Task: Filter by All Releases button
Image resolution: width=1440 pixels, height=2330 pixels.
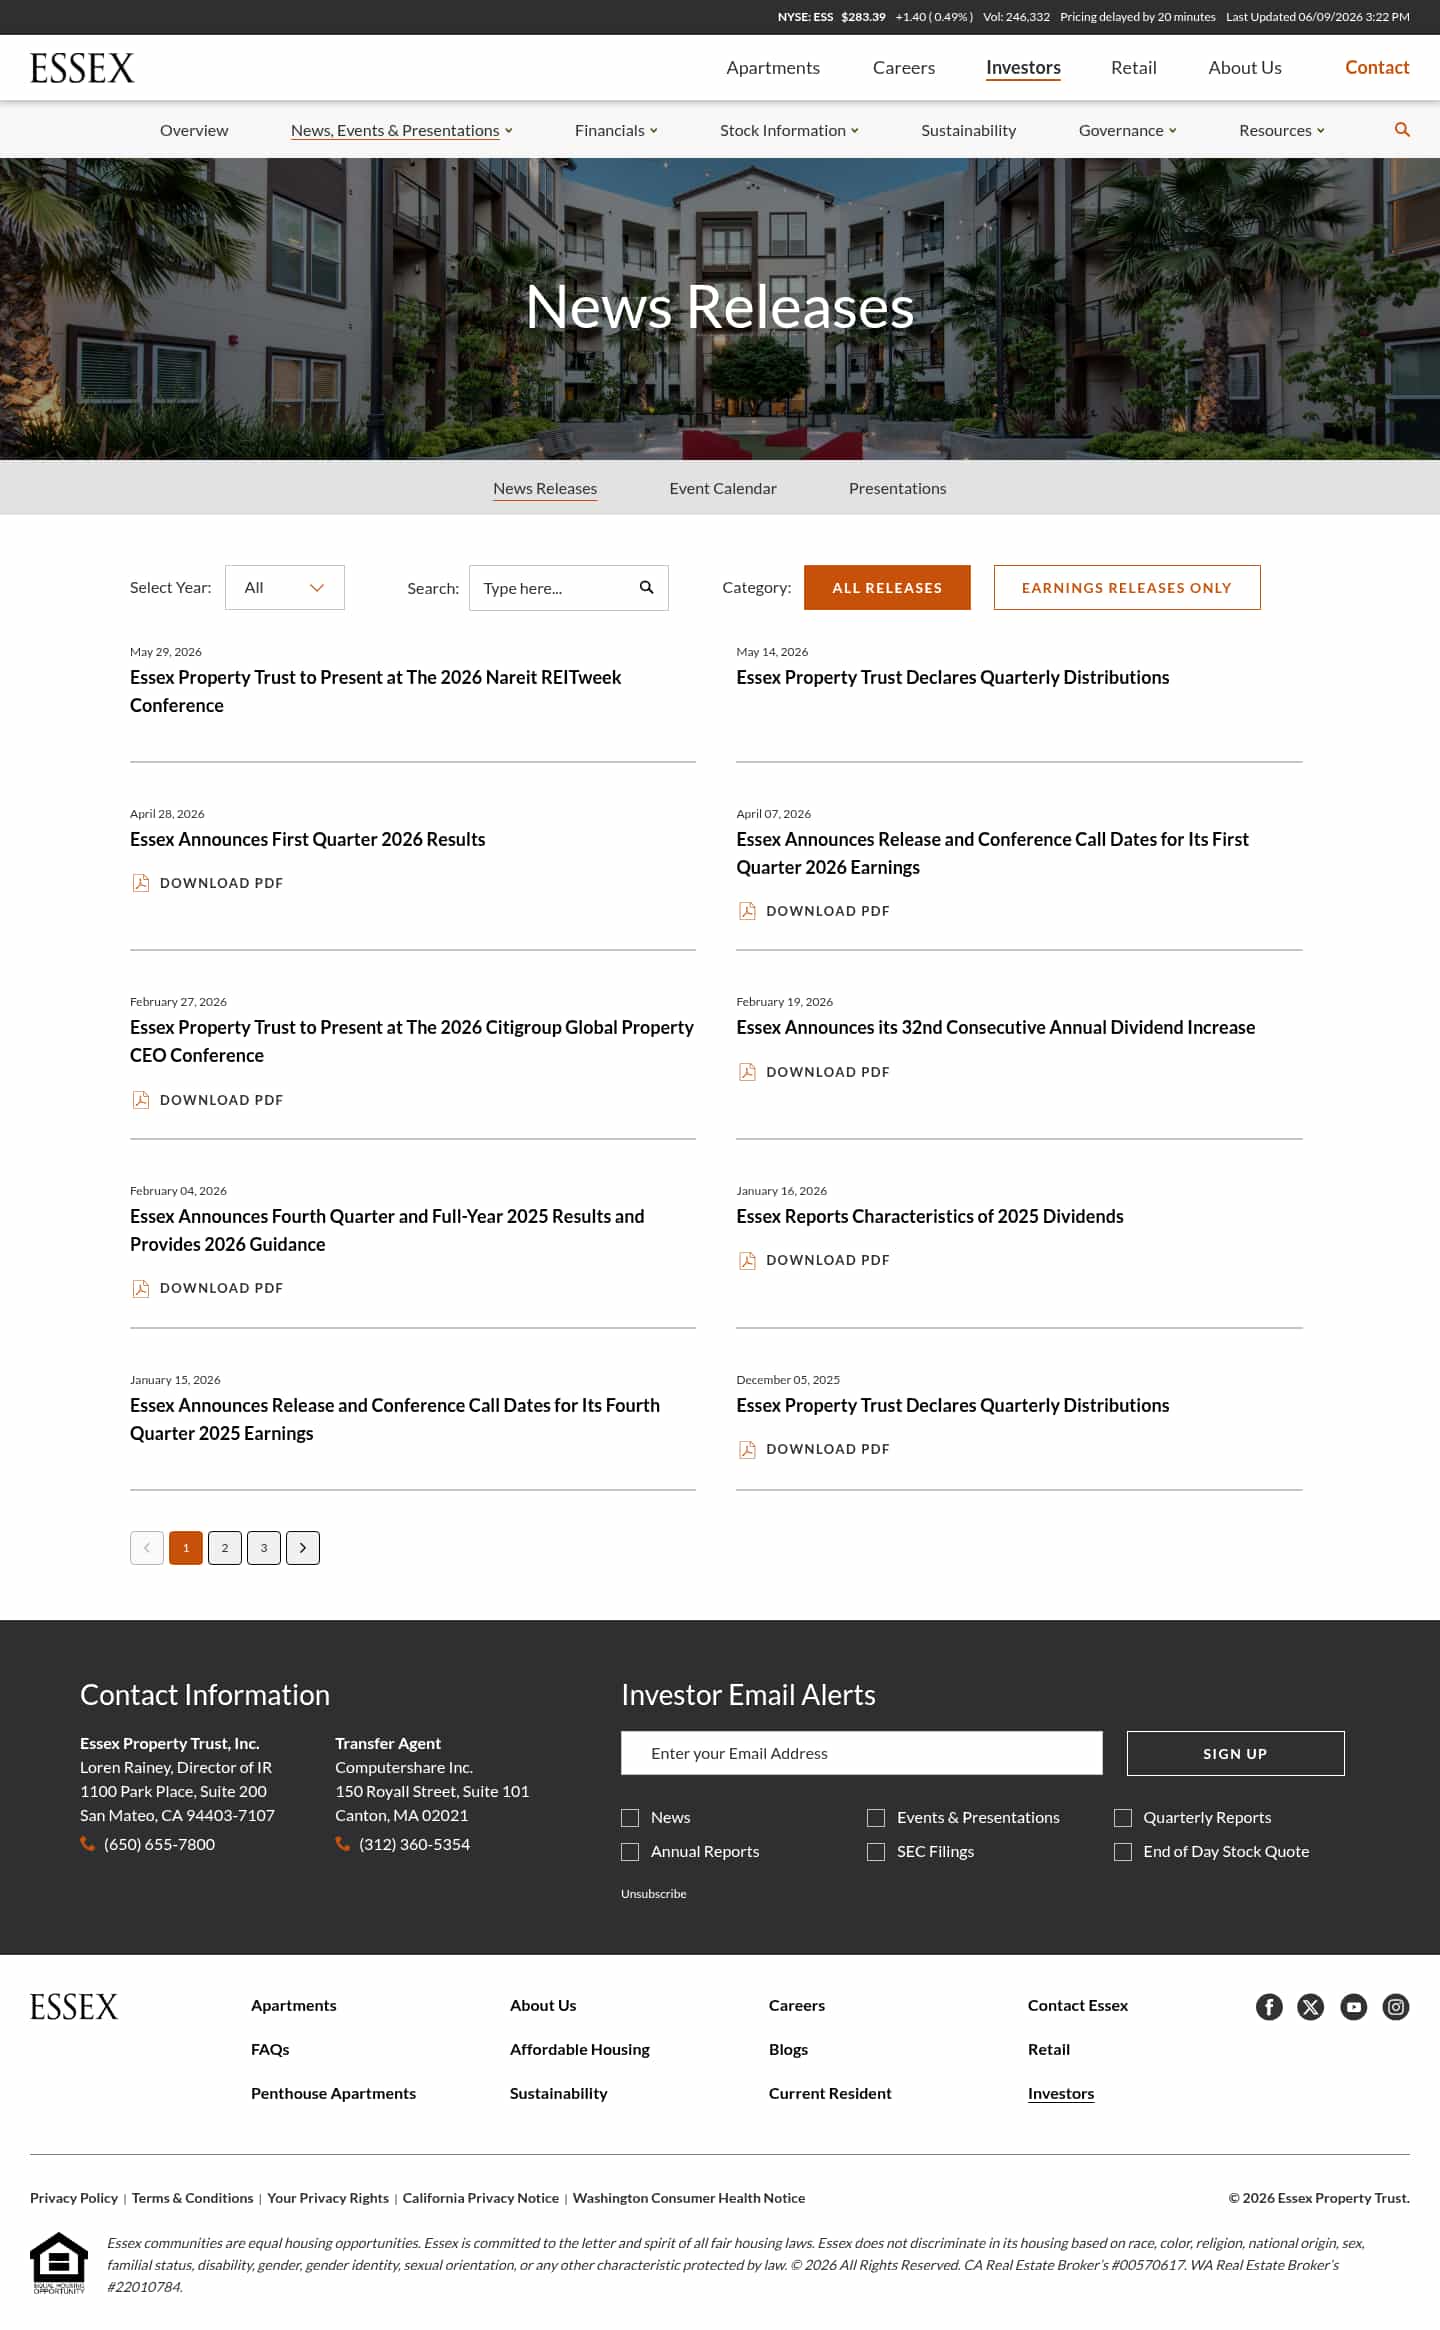Action: [x=887, y=588]
